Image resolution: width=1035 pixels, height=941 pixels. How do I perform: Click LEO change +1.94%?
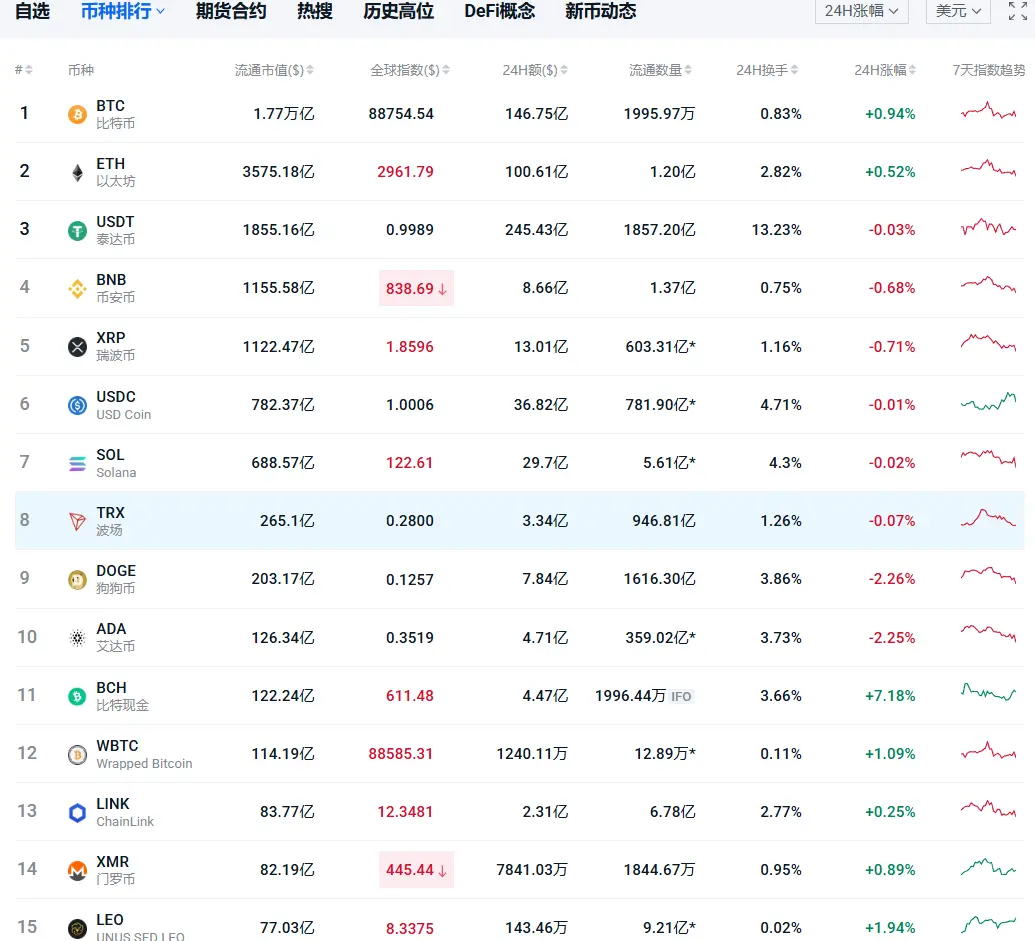coord(890,928)
